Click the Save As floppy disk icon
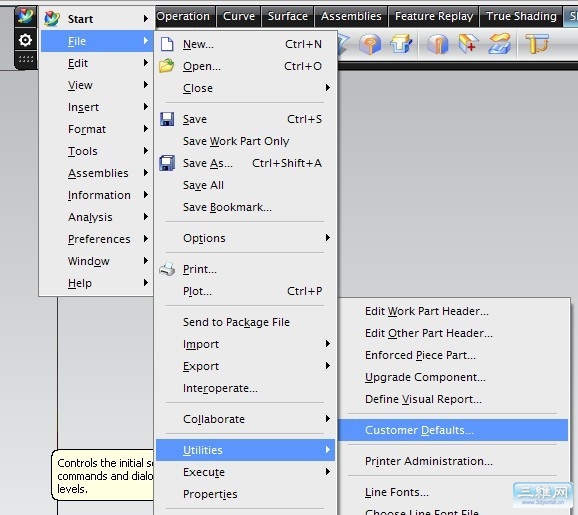Screen dimensions: 578x515 [167, 163]
